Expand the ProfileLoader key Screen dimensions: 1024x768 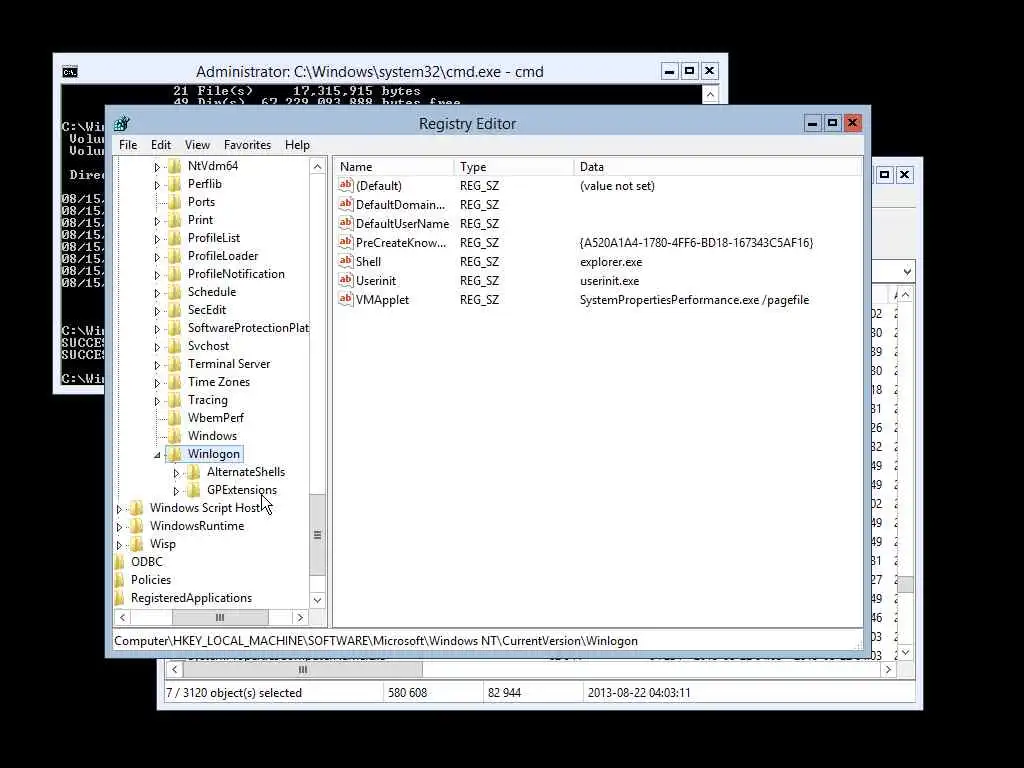pyautogui.click(x=157, y=257)
